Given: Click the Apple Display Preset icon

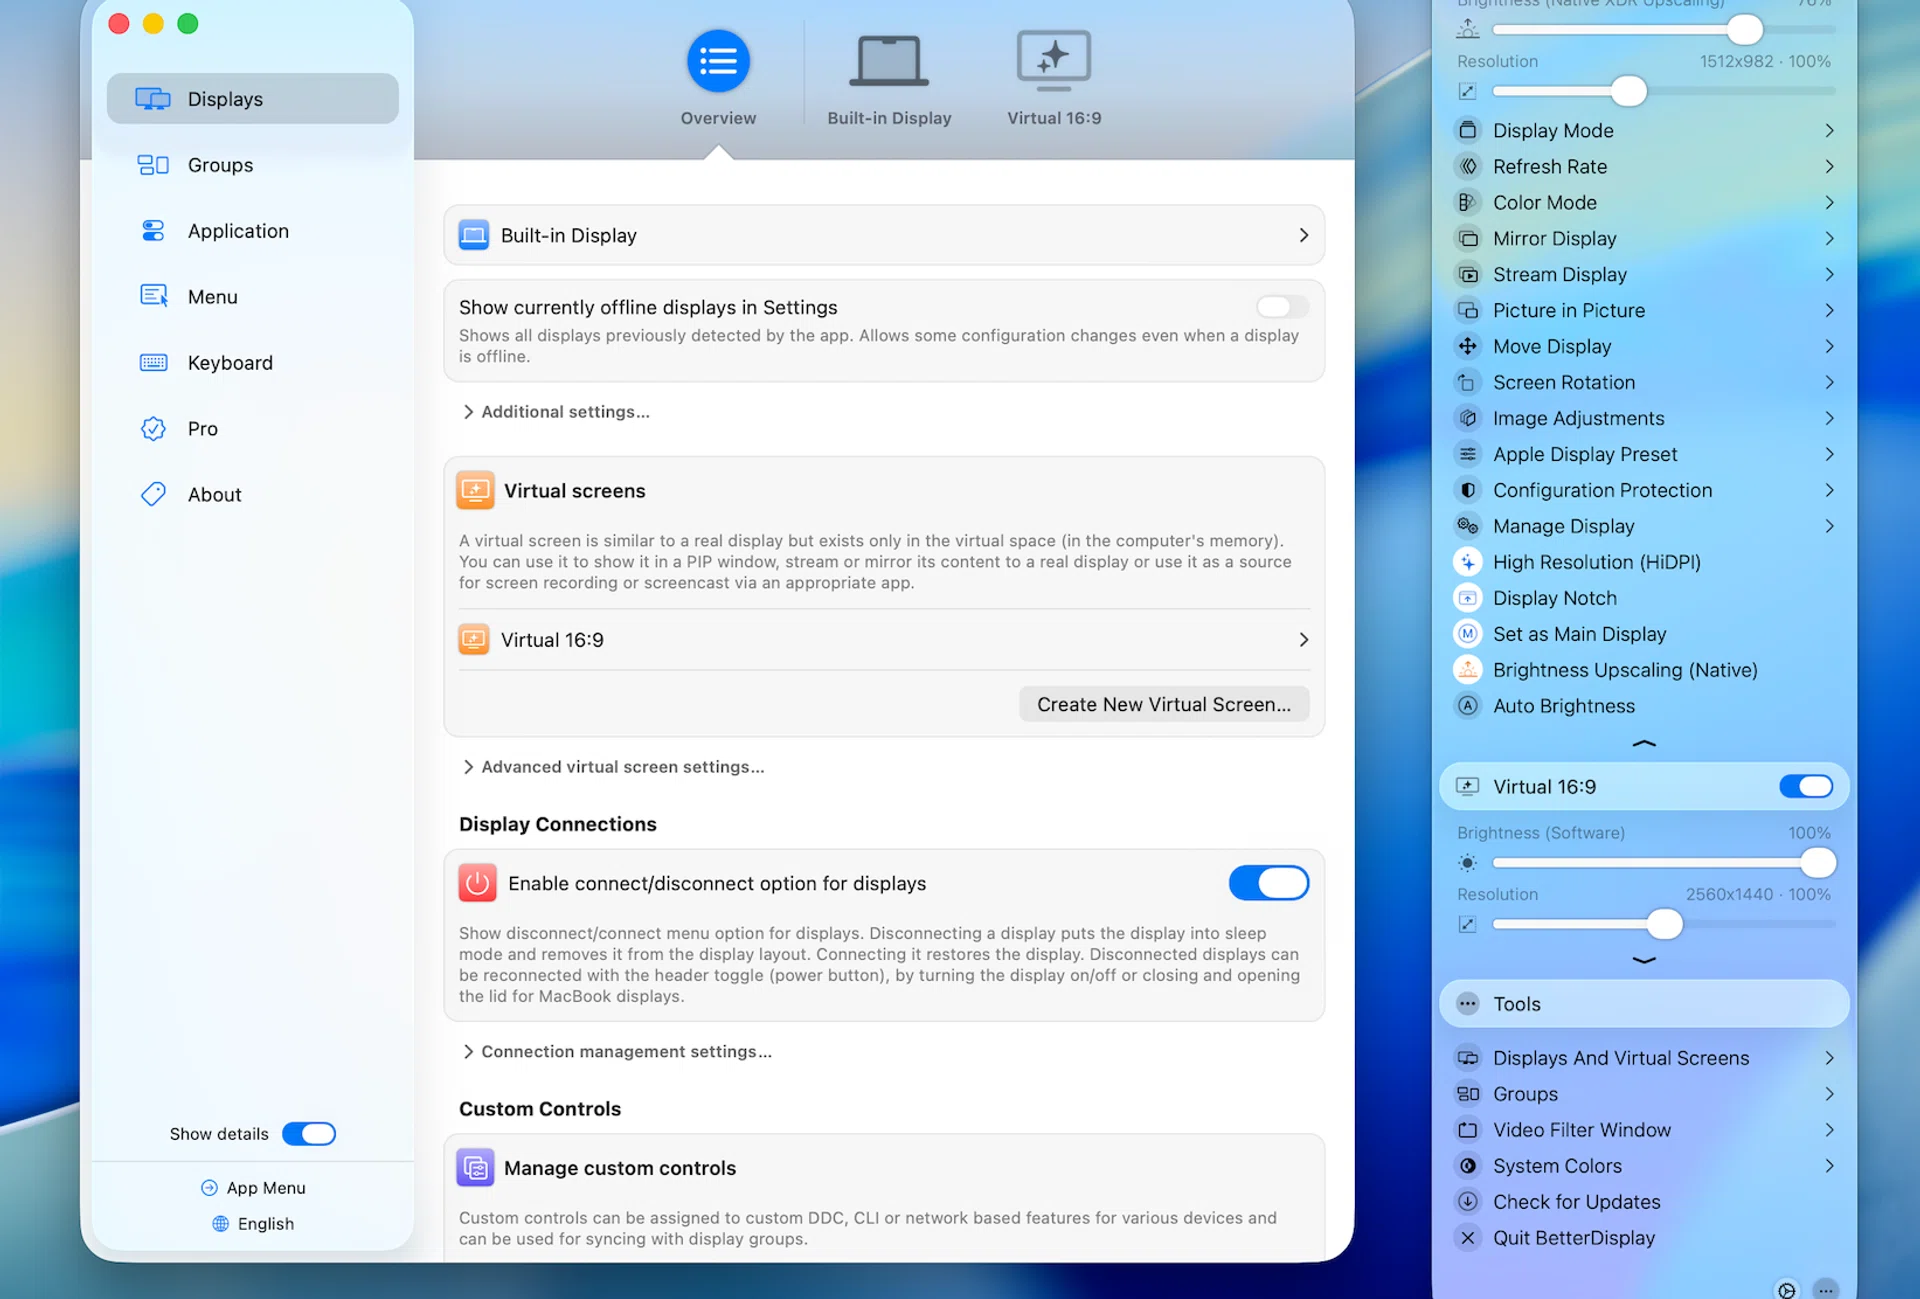Looking at the screenshot, I should [1467, 454].
